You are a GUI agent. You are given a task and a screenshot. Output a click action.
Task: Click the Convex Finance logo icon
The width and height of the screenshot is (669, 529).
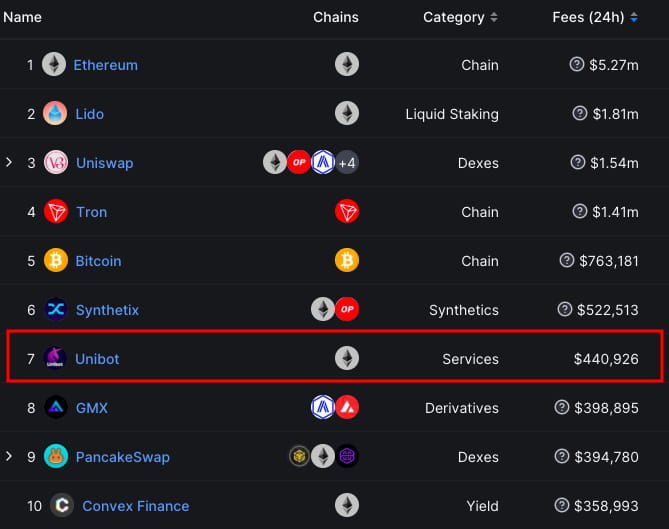tap(63, 506)
